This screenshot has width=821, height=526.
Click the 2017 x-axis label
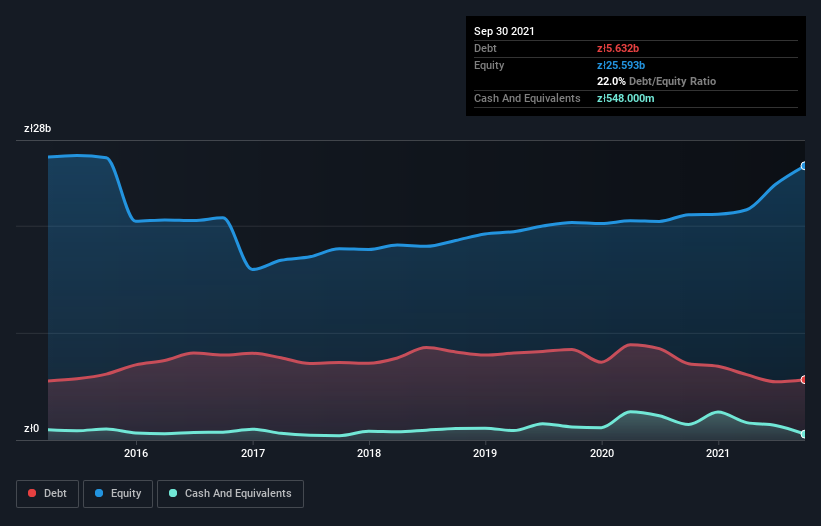(x=253, y=453)
